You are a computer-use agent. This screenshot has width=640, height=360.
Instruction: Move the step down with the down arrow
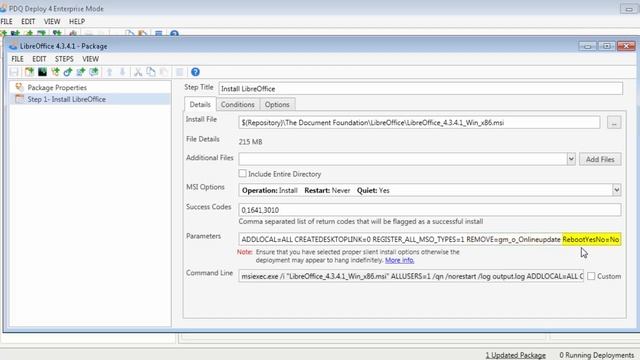pyautogui.click(x=122, y=72)
